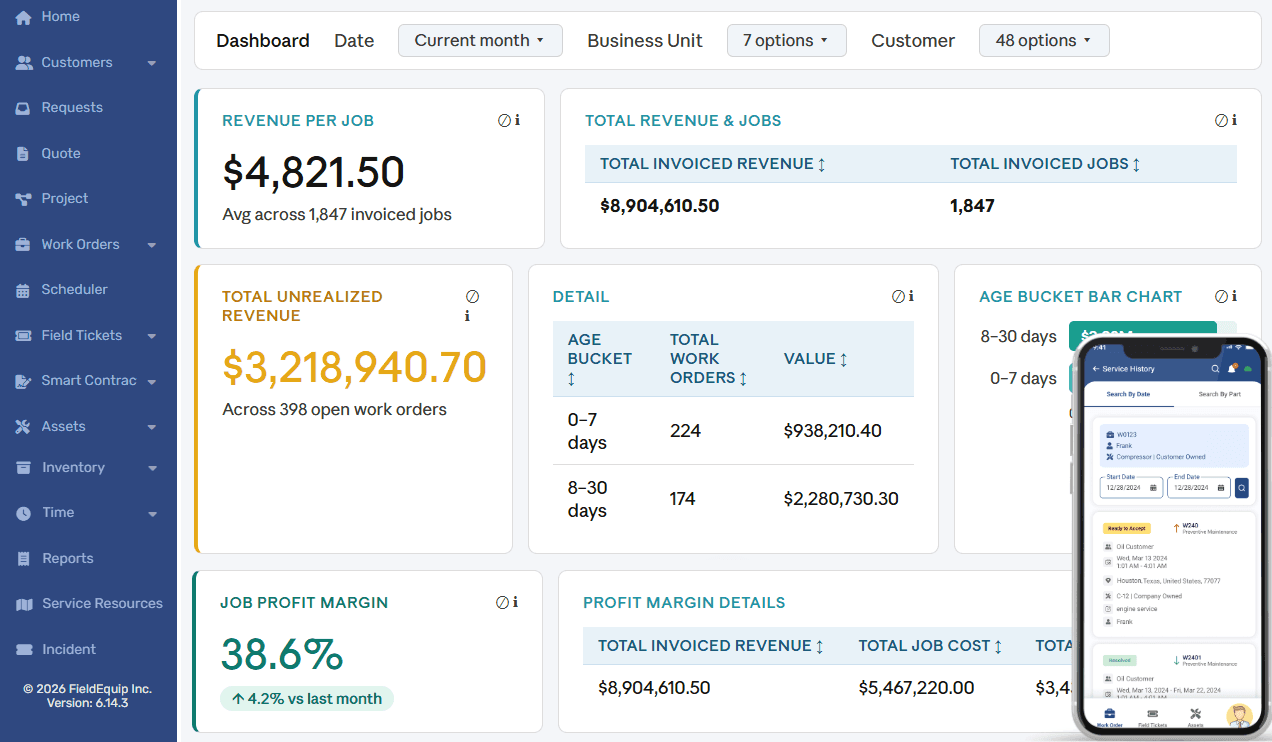Click info icon on the Detail card
1272x742 pixels.
pyautogui.click(x=911, y=296)
